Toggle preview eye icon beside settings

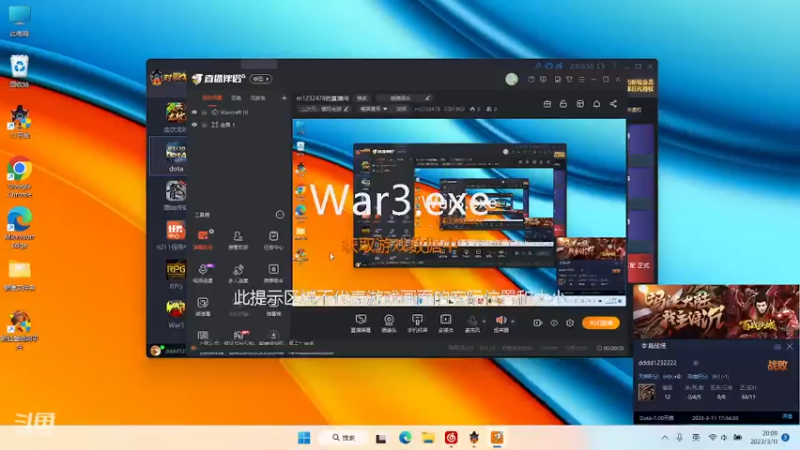[554, 323]
